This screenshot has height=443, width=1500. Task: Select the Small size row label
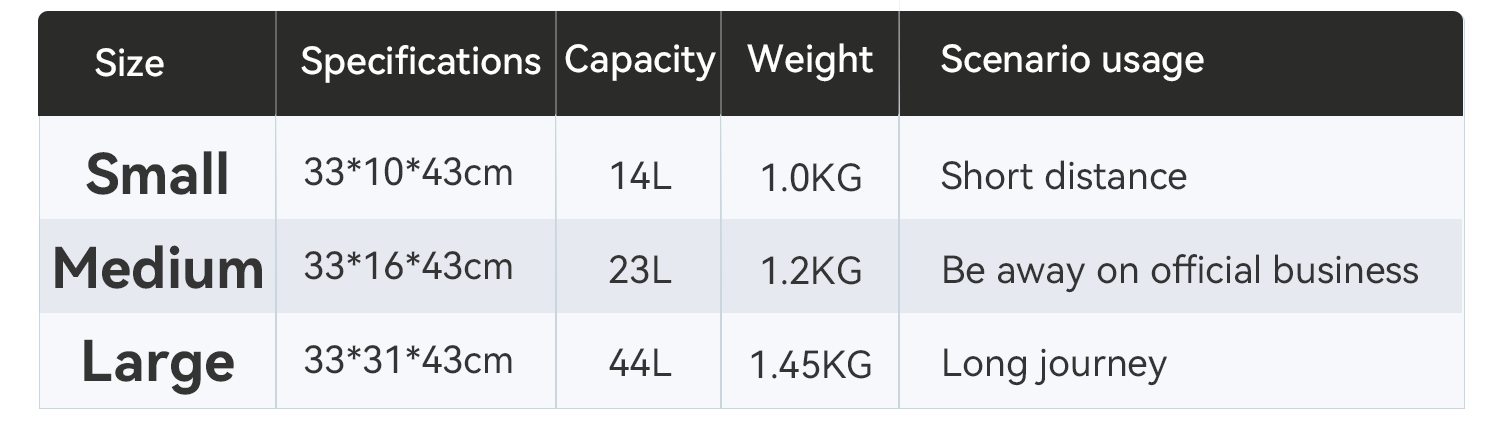[x=158, y=173]
